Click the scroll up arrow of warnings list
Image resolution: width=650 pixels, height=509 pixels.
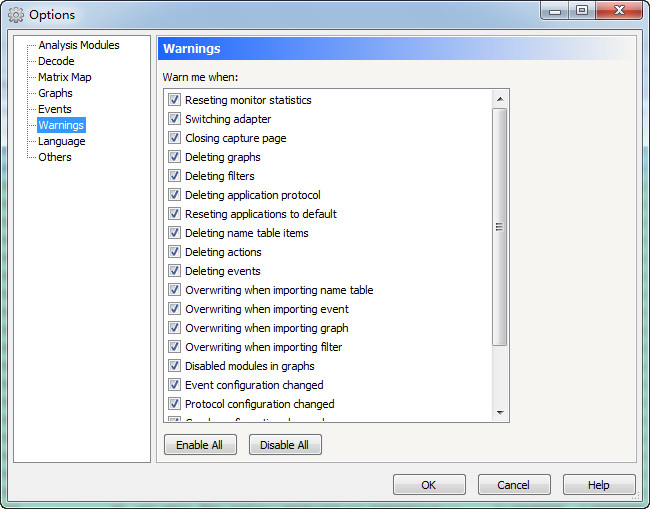tap(499, 99)
